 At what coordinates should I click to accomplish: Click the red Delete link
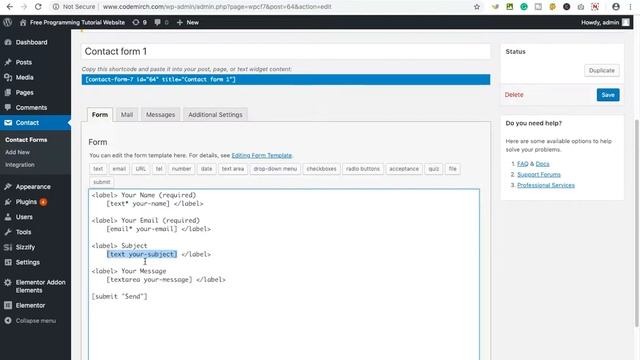pos(514,95)
